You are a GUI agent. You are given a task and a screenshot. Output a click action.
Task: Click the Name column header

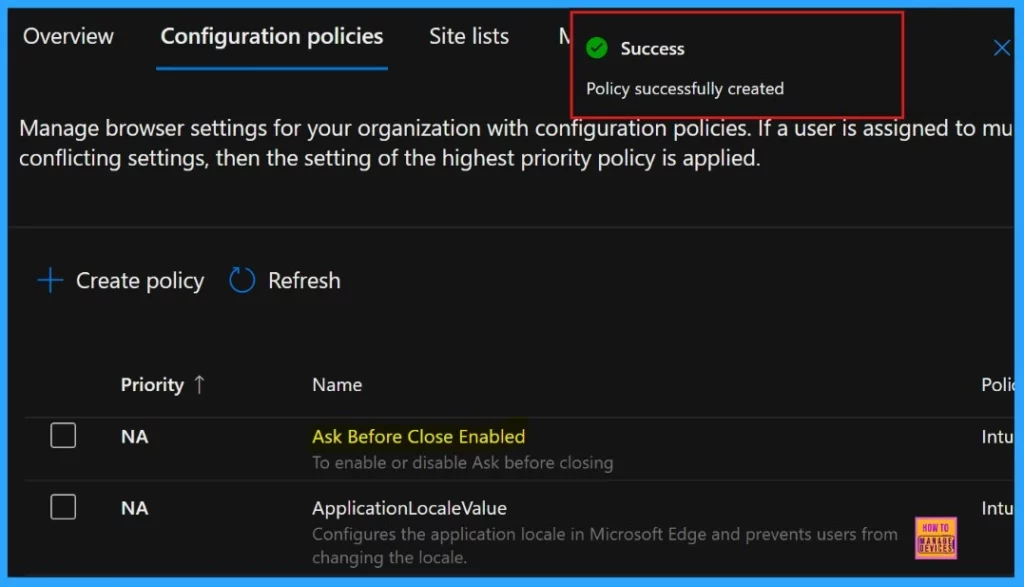pos(337,385)
